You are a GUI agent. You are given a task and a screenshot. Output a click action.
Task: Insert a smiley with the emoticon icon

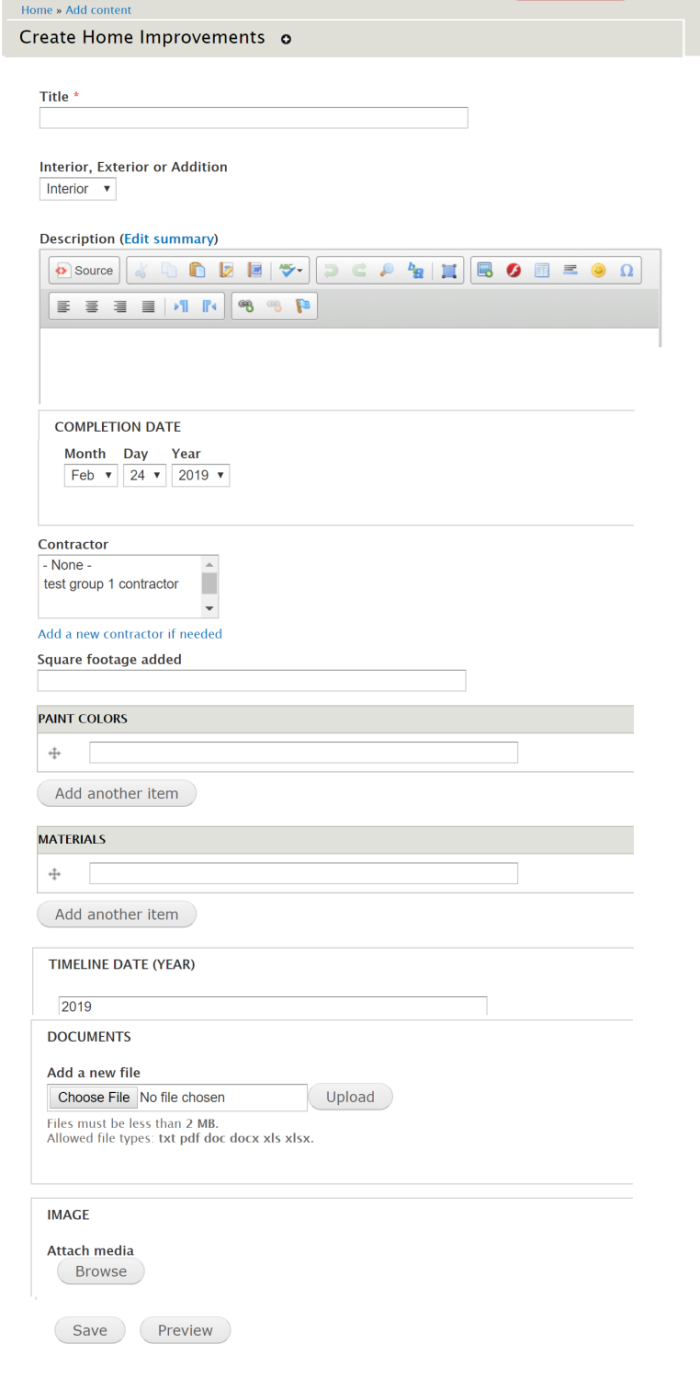pyautogui.click(x=598, y=271)
